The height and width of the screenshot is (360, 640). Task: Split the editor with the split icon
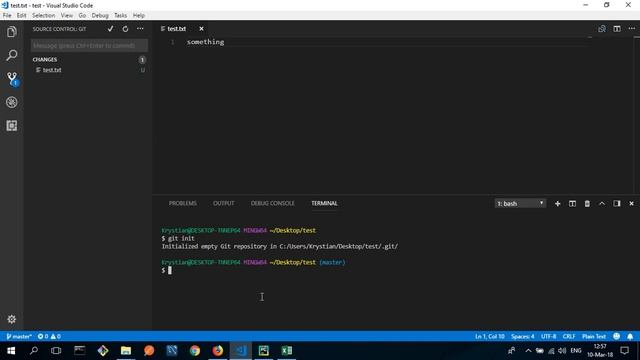617,29
